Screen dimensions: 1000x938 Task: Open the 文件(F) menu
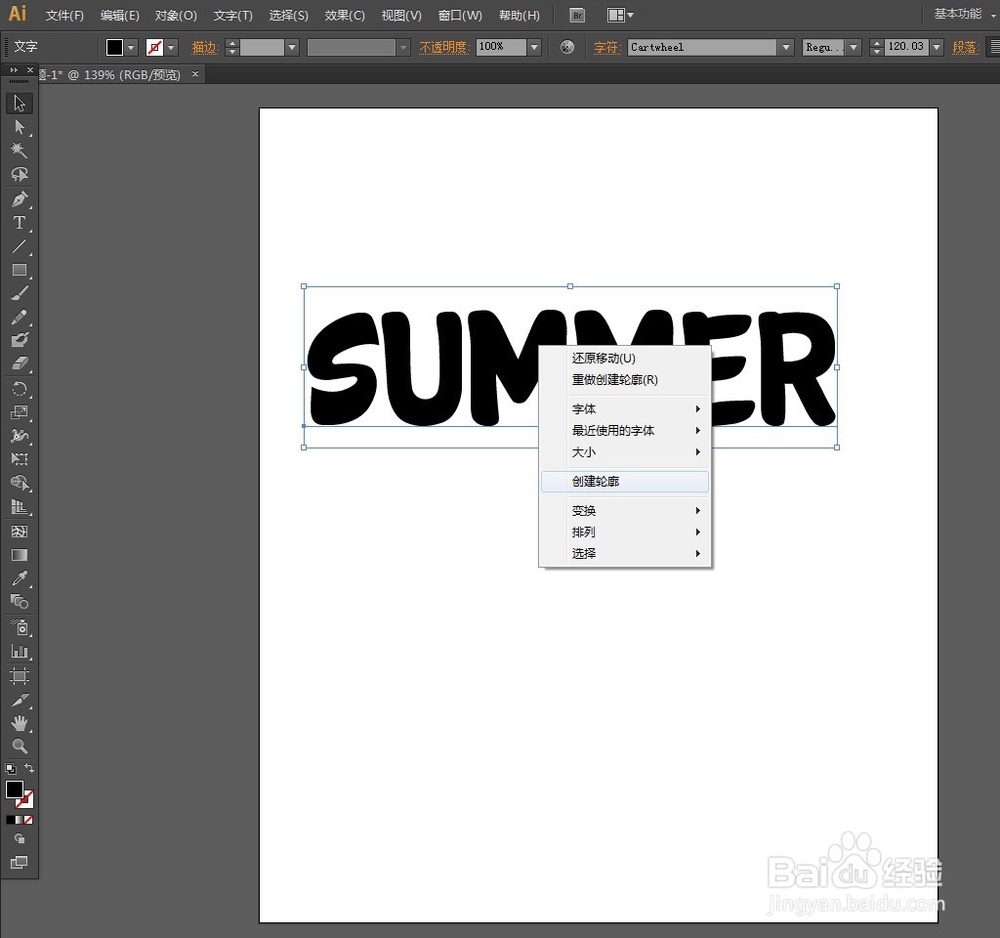(x=64, y=15)
